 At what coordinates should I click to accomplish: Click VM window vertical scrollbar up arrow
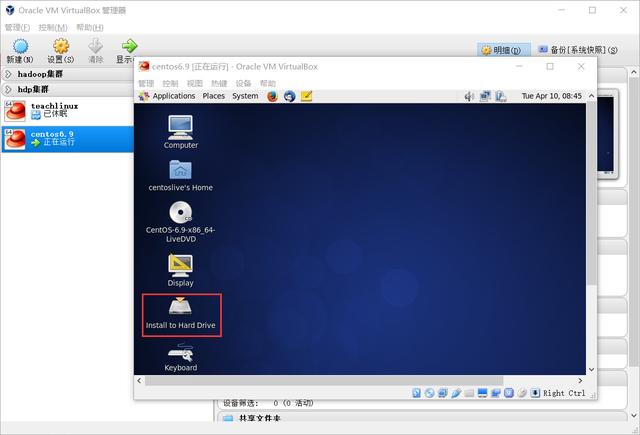(591, 95)
